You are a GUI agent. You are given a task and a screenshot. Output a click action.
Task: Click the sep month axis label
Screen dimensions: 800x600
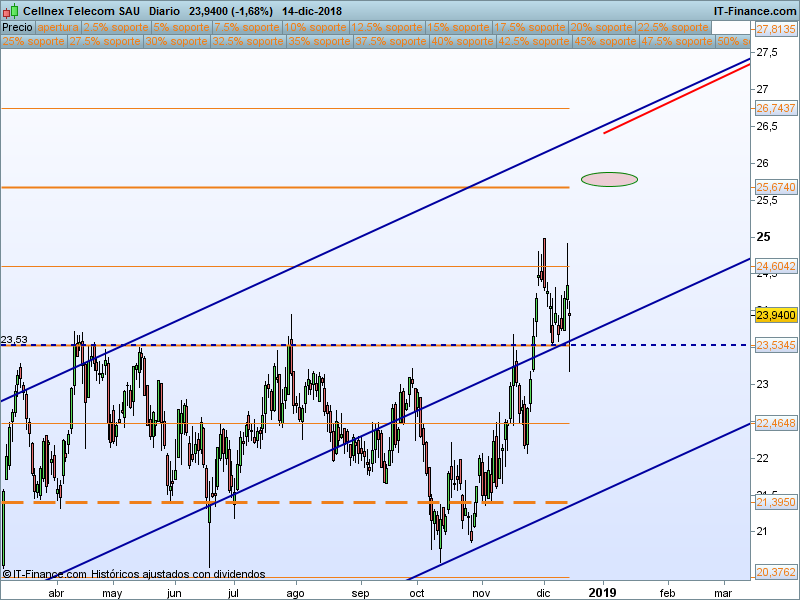point(360,593)
